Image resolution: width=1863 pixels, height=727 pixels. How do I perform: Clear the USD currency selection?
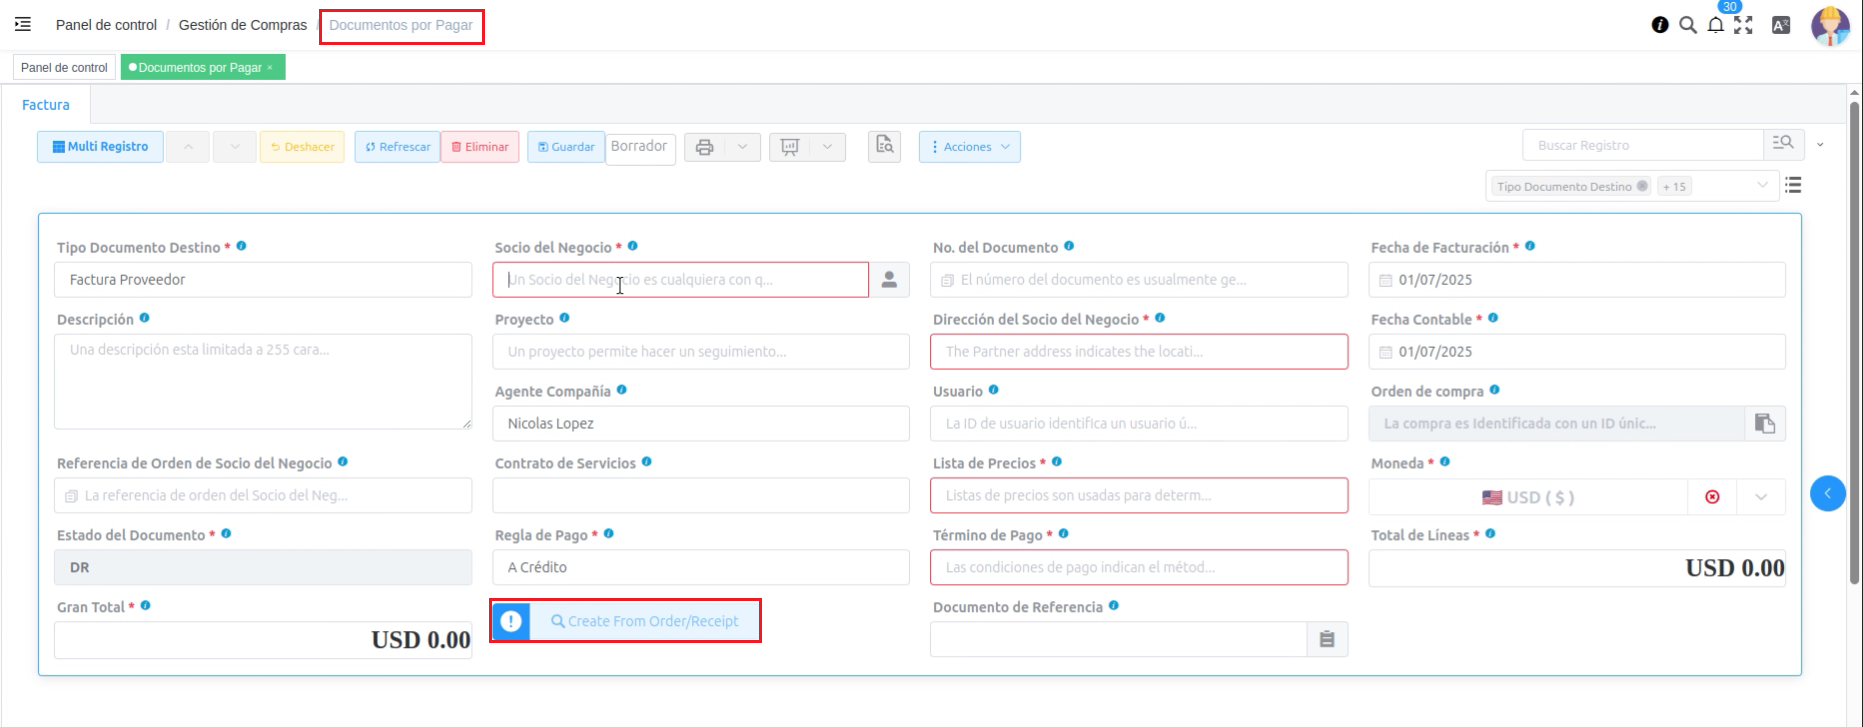click(1712, 497)
